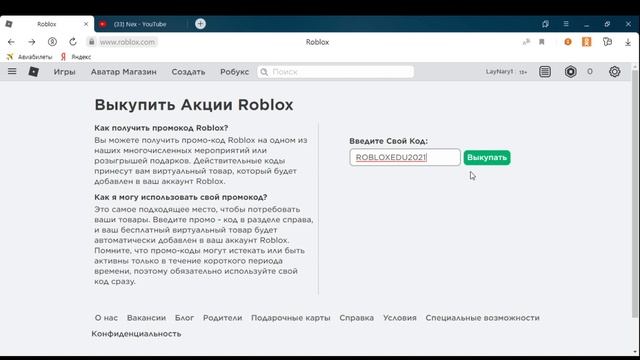Viewport: 640px width, 360px height.
Task: Open the orange profile extension icon
Action: [x=587, y=42]
